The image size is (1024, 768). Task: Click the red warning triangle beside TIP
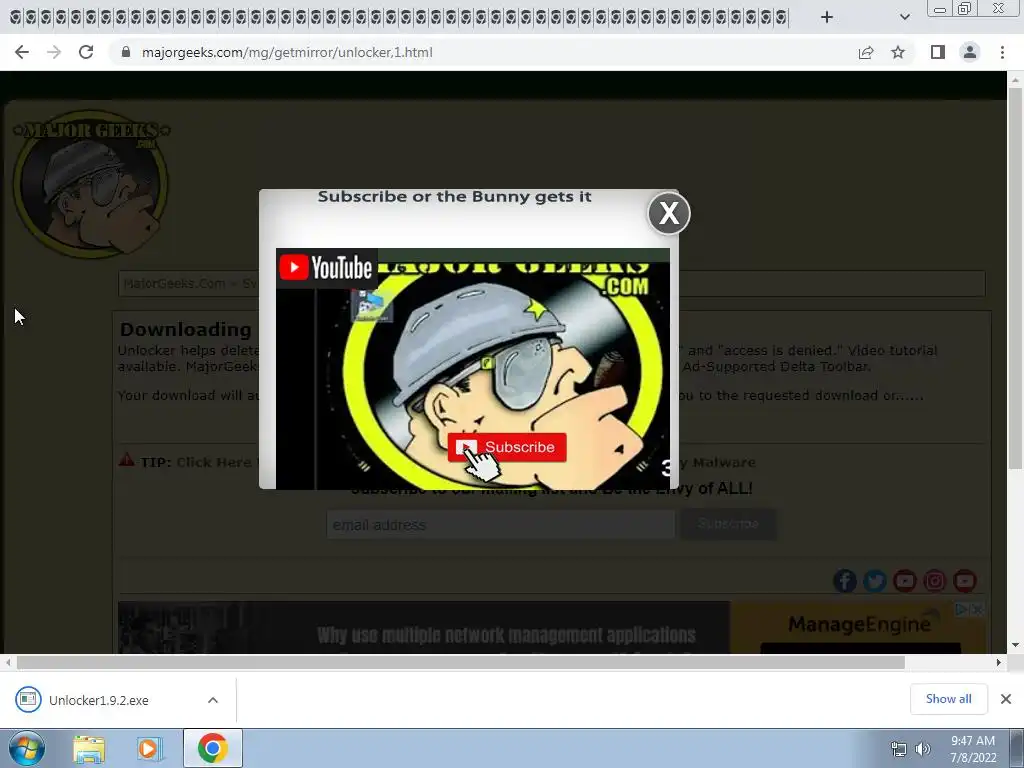(x=126, y=460)
